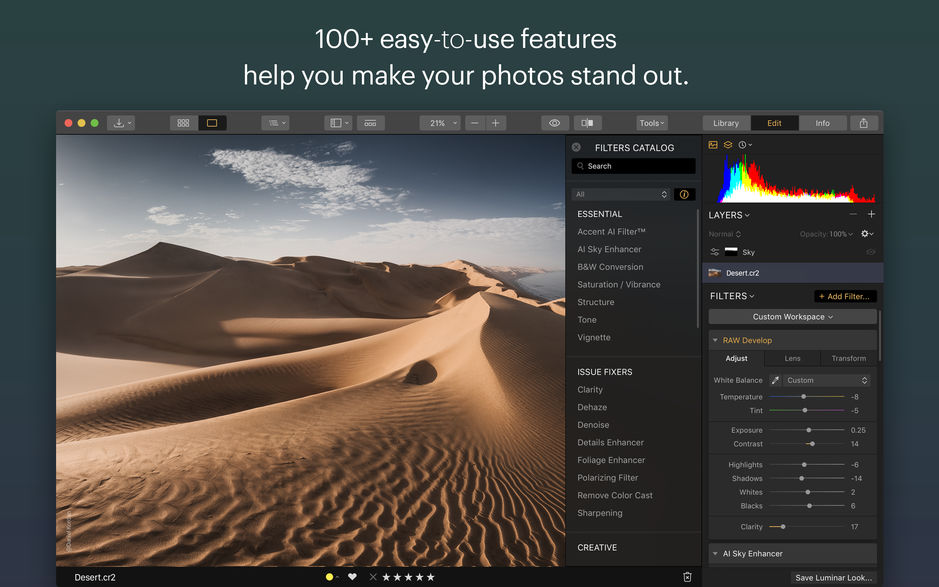Reject the photo with the X flag
The height and width of the screenshot is (587, 939).
371,577
